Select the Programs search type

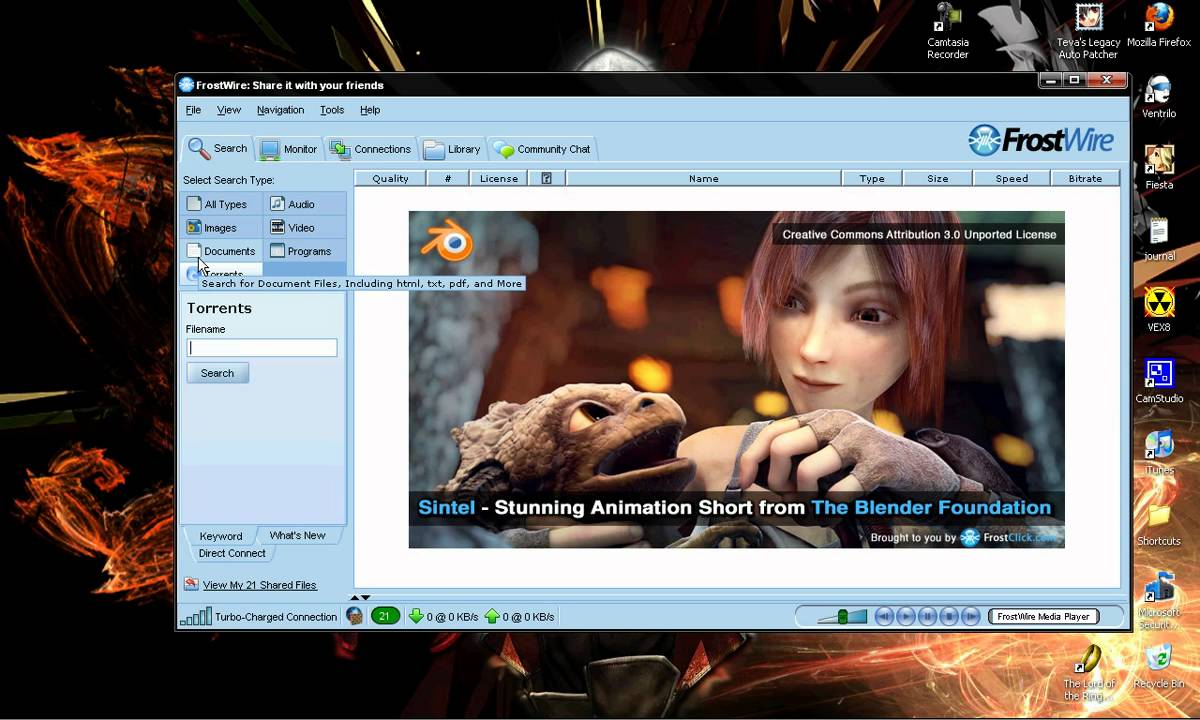pyautogui.click(x=305, y=251)
